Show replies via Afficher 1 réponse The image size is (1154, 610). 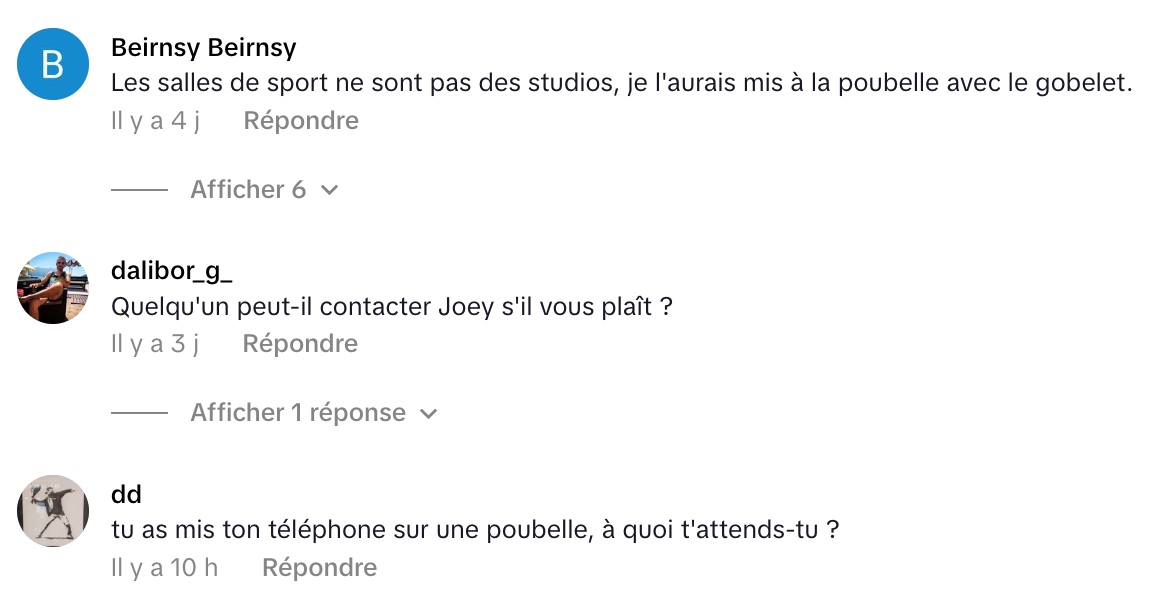point(298,412)
